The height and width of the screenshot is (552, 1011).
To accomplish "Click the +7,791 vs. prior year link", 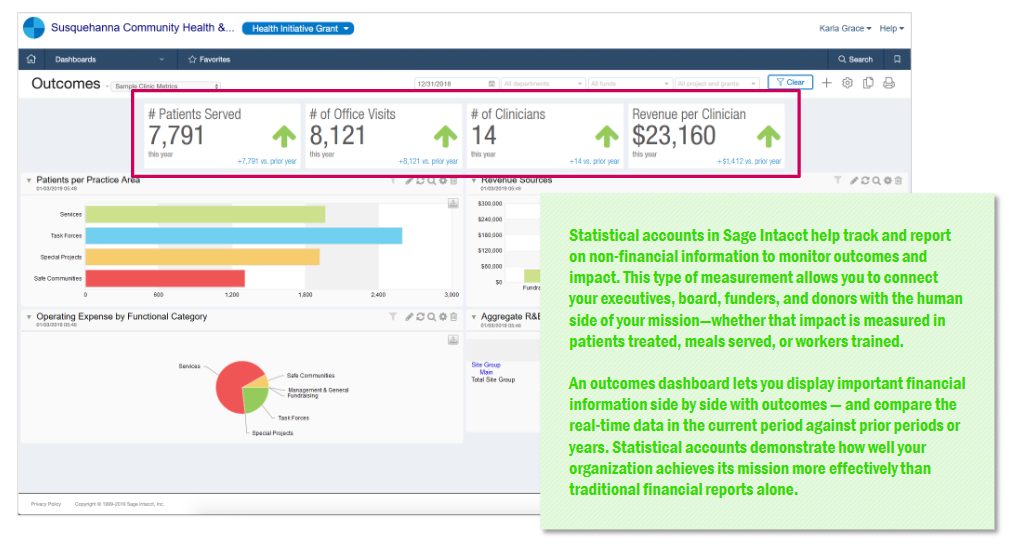I will click(x=267, y=161).
